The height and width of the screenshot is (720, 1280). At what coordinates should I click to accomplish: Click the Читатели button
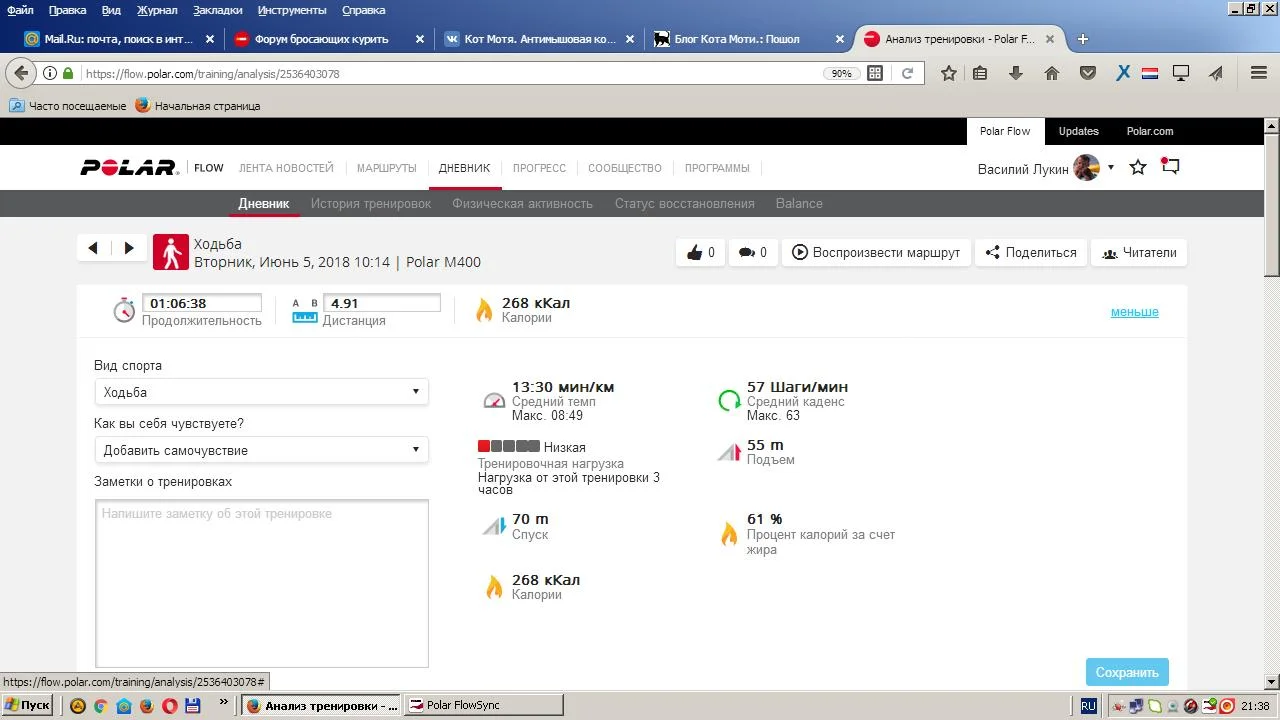click(x=1139, y=253)
